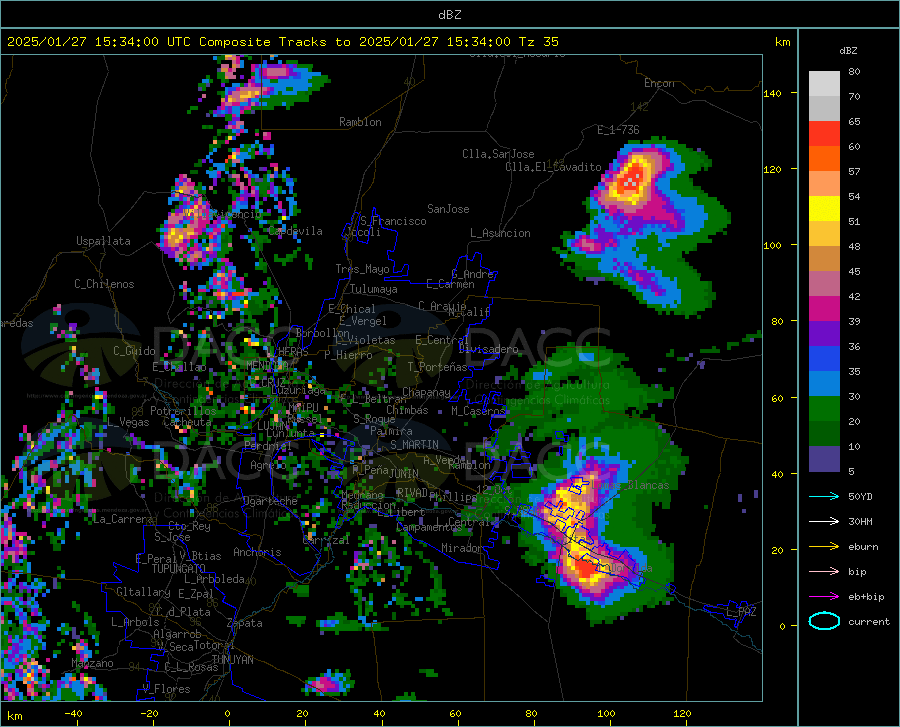This screenshot has height=727, width=900.
Task: Click the Anchoris place label
Action: click(257, 552)
